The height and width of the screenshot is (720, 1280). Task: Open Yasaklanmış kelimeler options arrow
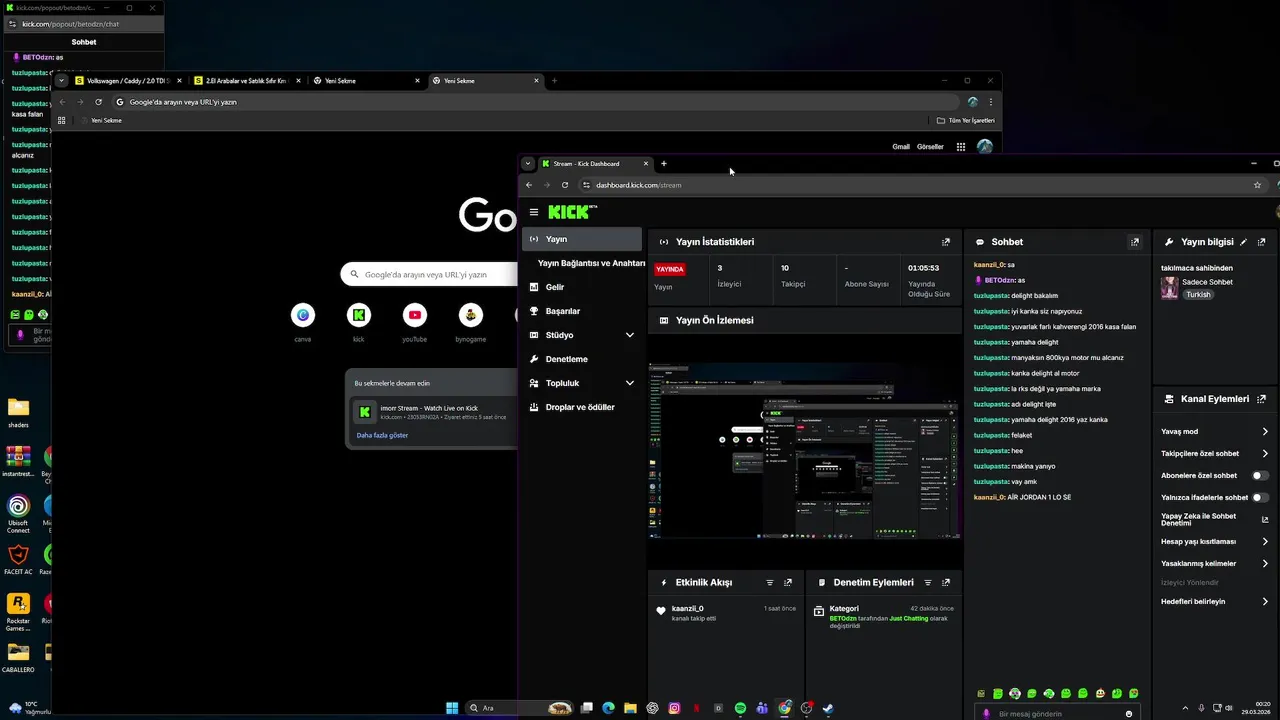click(x=1265, y=564)
